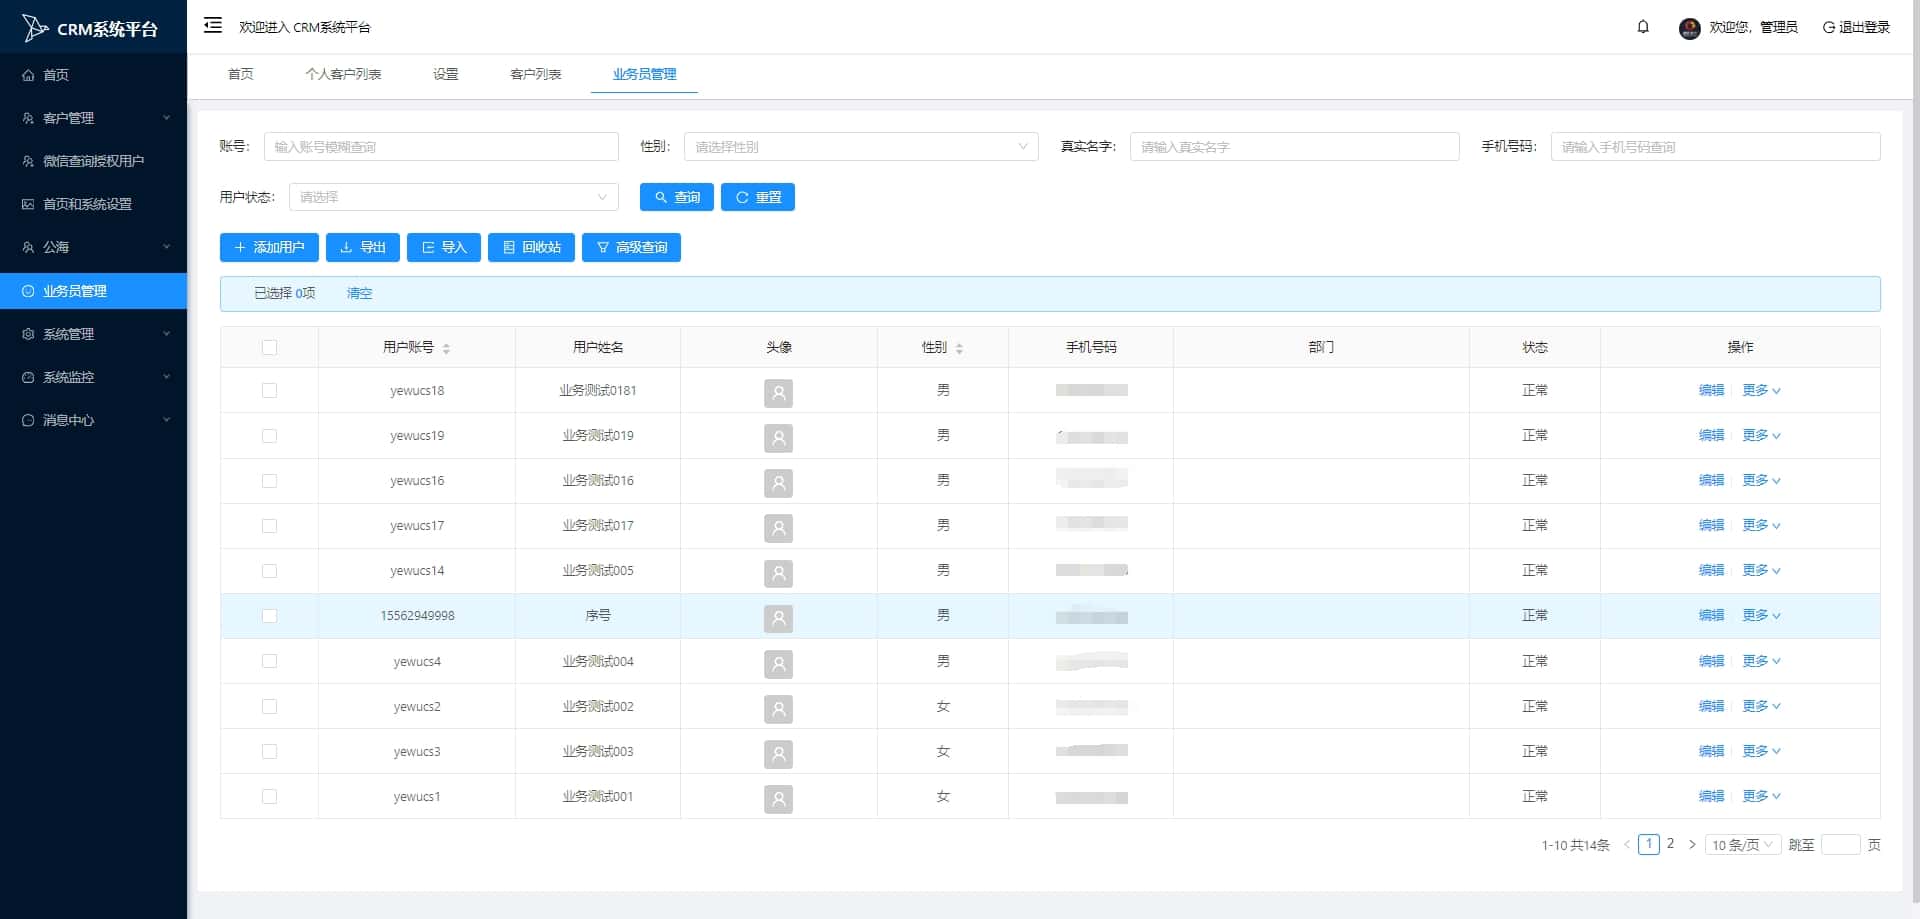Click 编辑 for yewucs1 row

[1711, 797]
